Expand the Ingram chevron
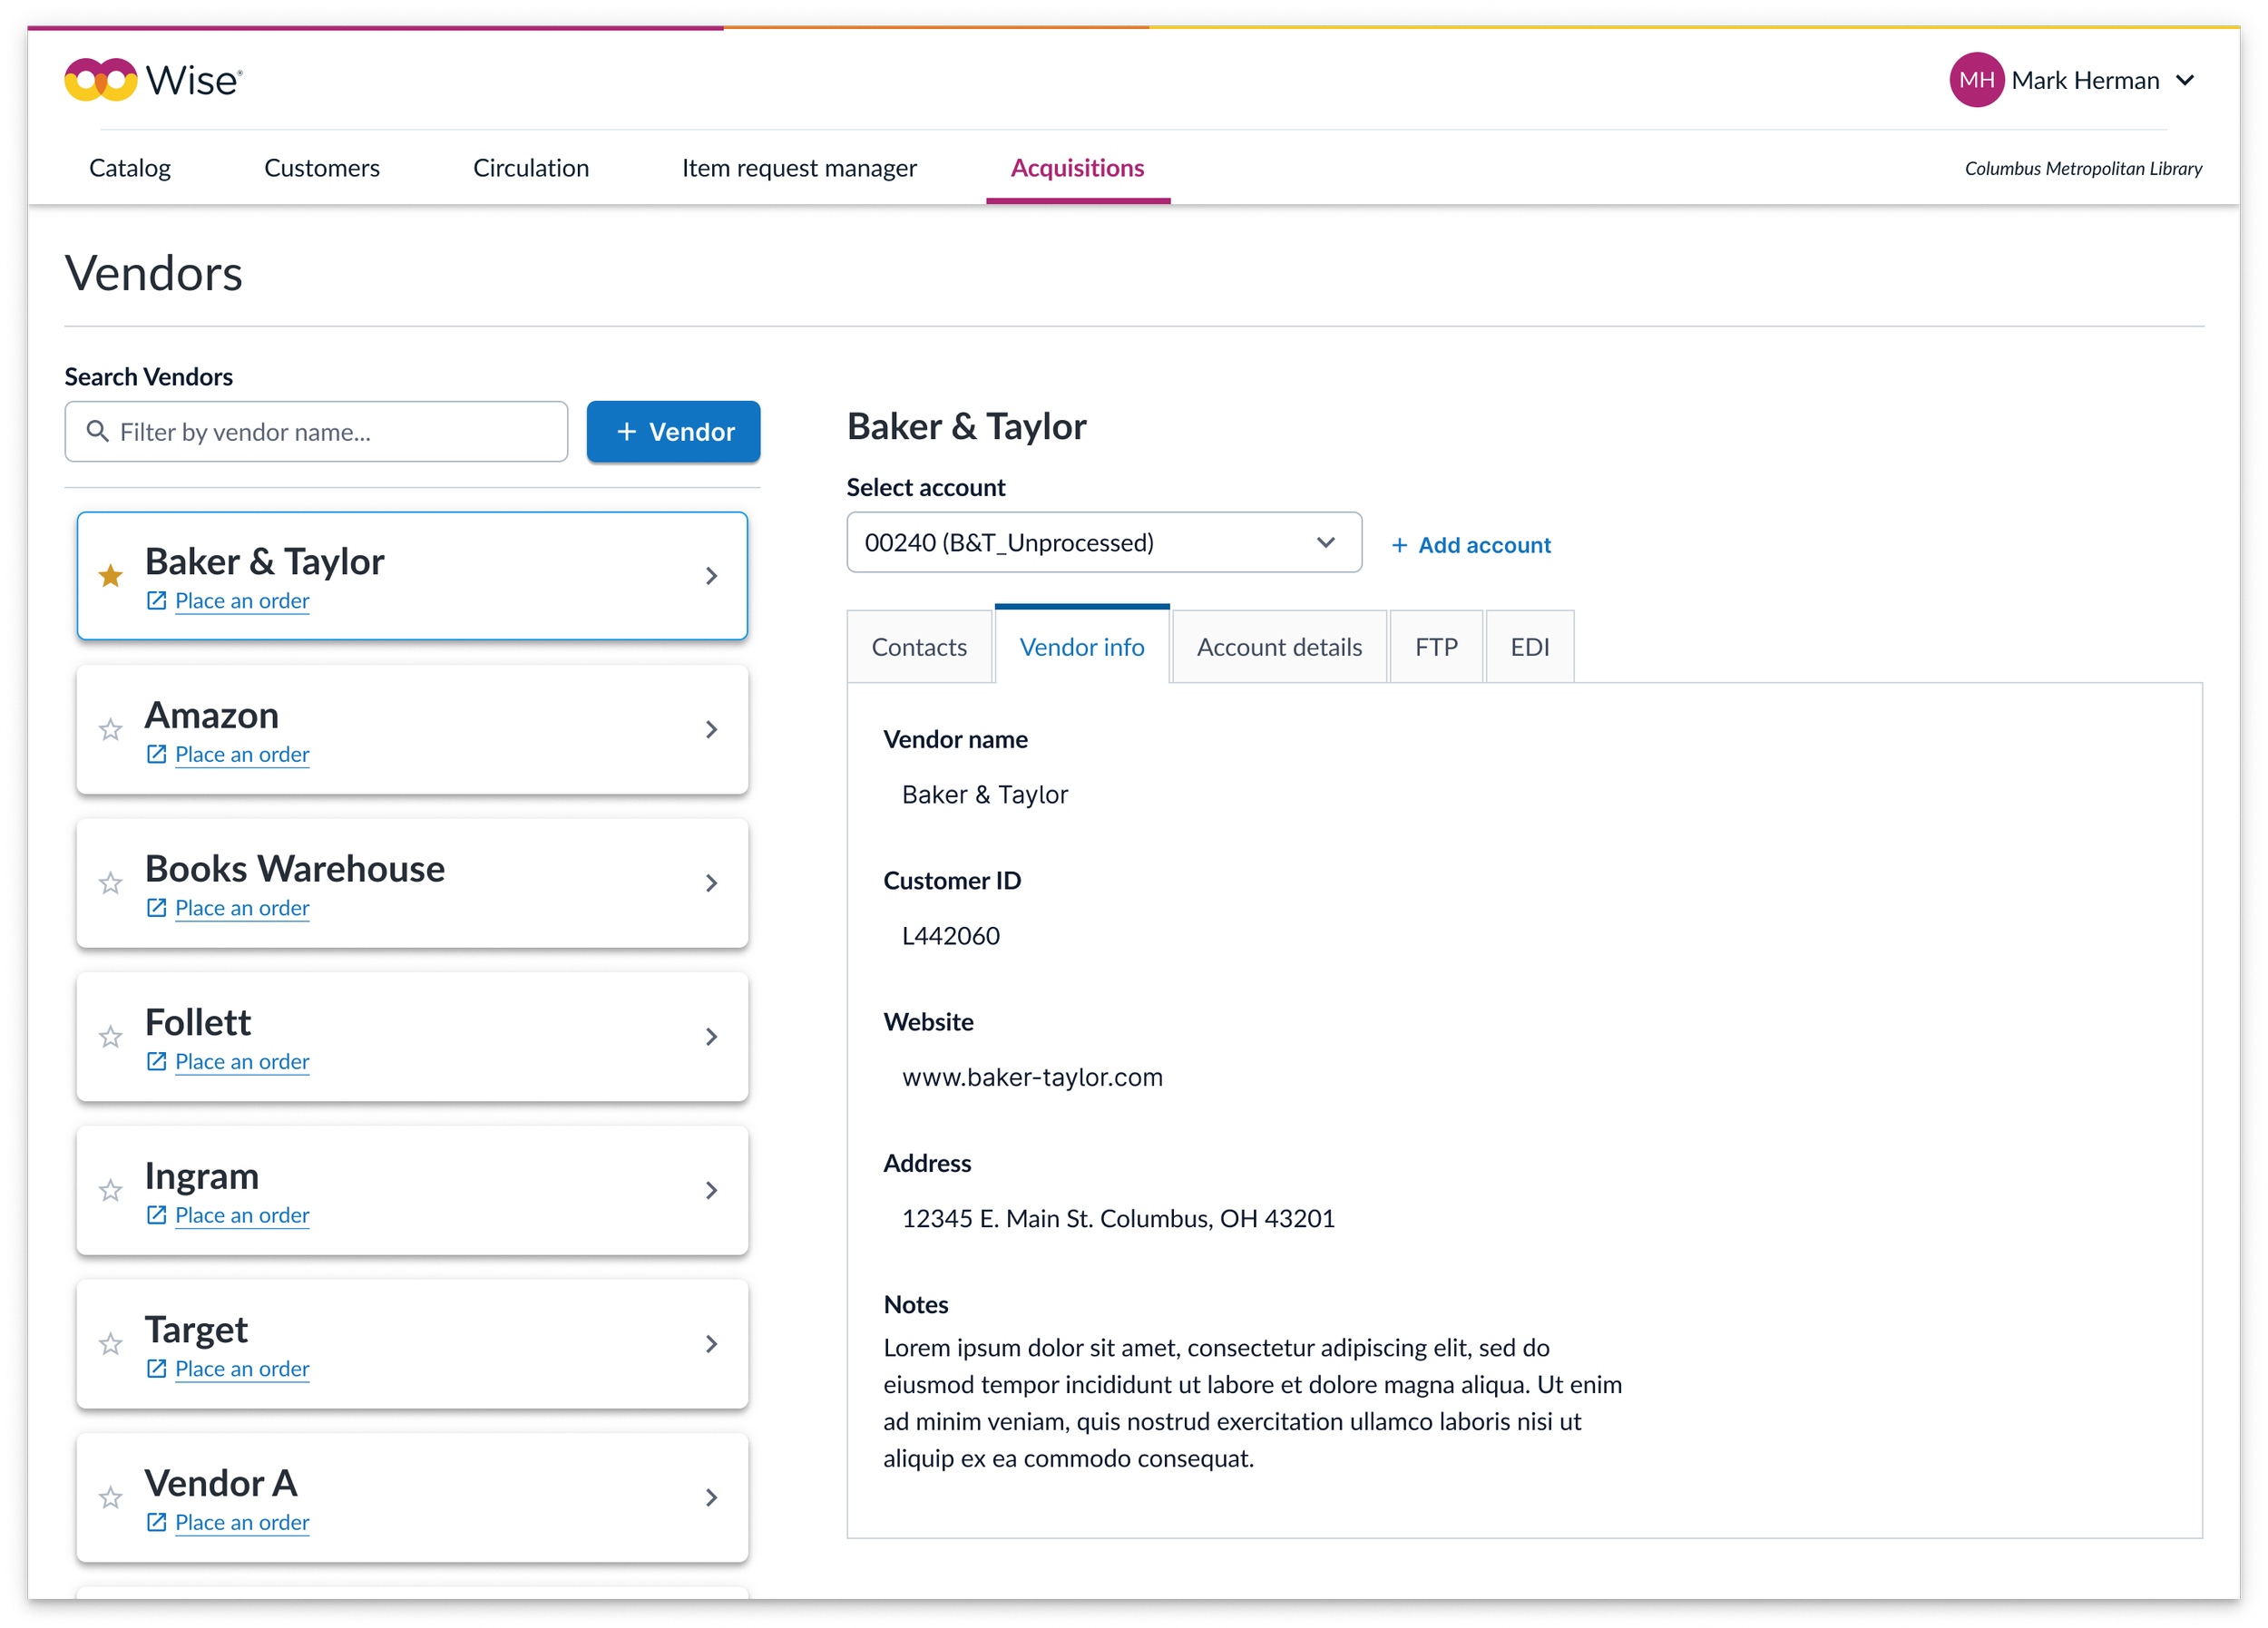This screenshot has width=2268, height=1628. pos(711,1190)
